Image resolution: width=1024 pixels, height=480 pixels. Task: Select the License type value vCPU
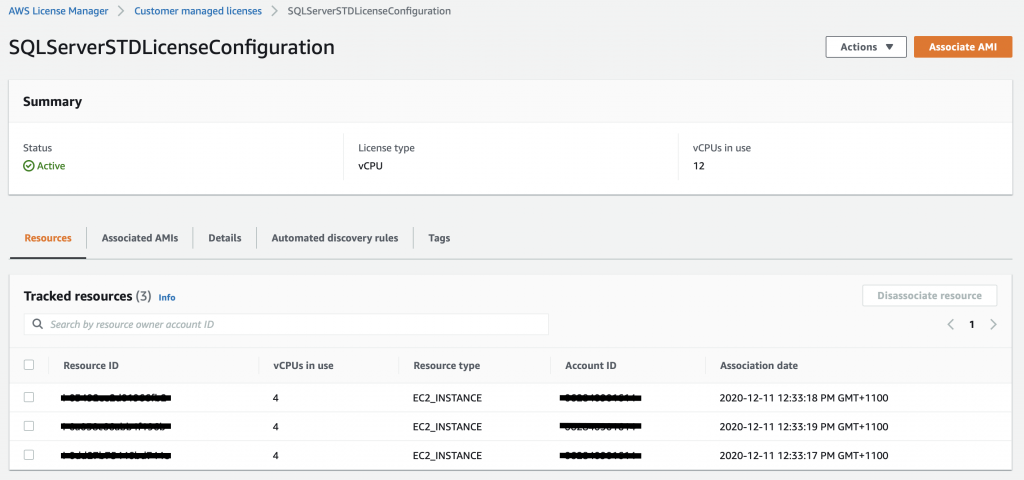click(370, 166)
